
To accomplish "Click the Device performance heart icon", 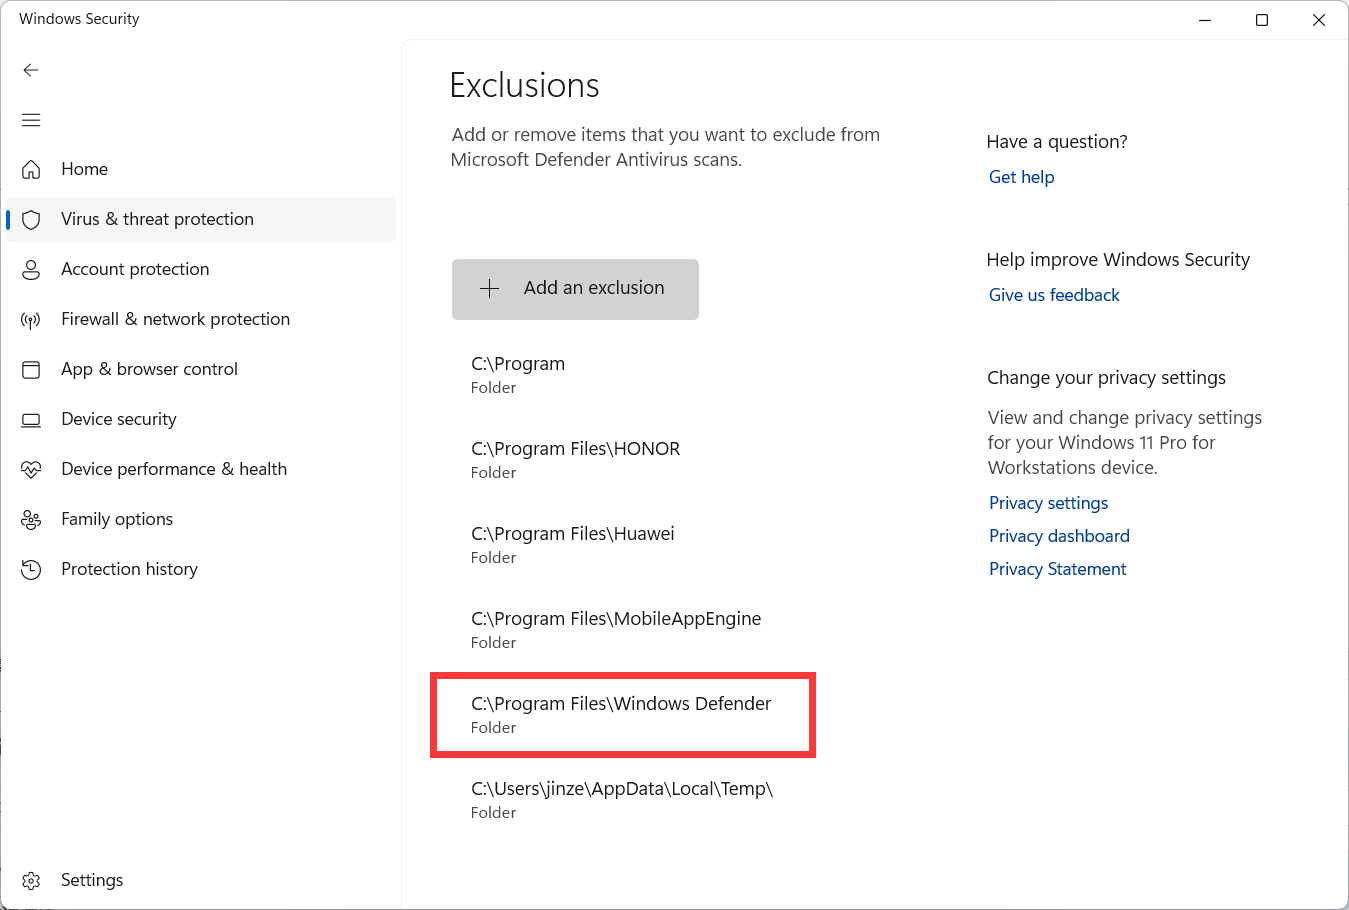I will pos(31,469).
